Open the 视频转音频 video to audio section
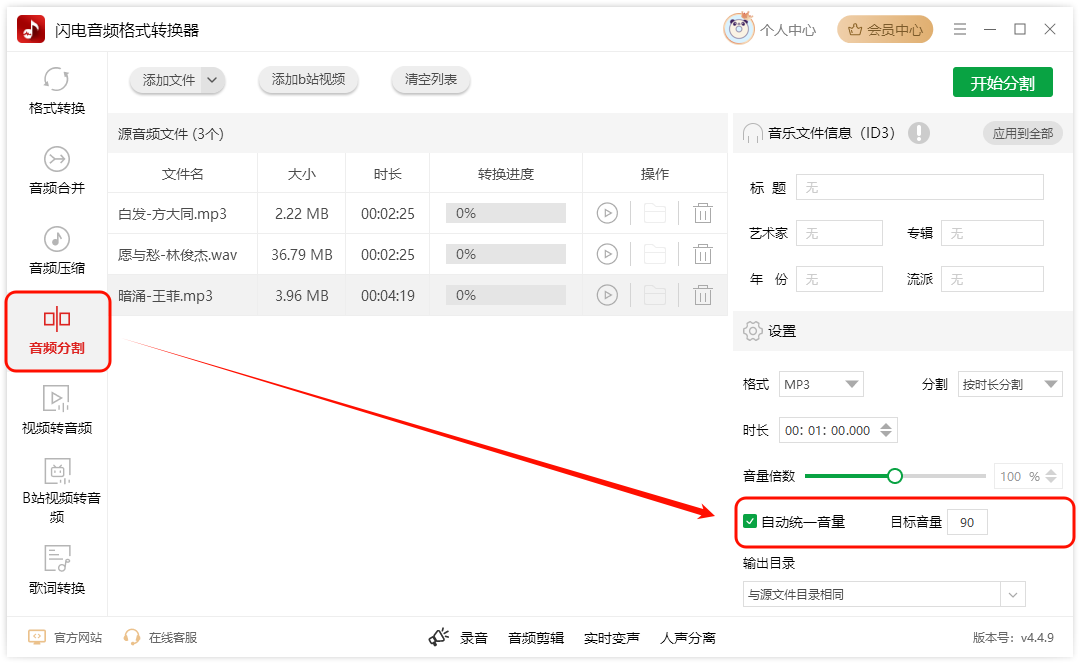Viewport: 1080px width, 664px height. (56, 411)
